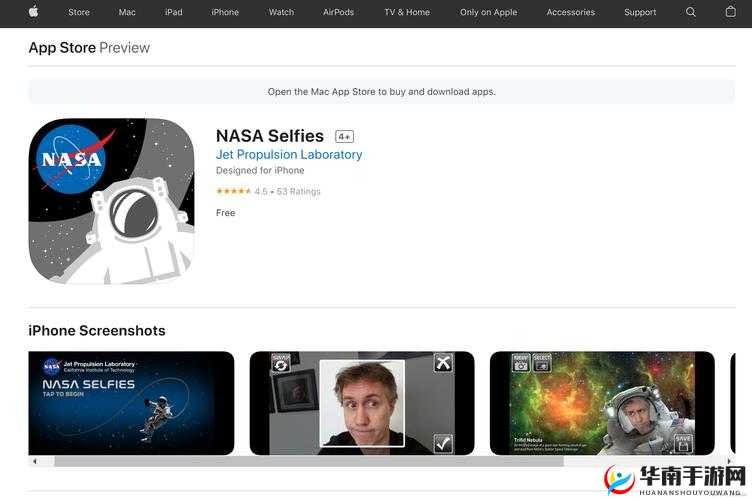Click the star rating icons

click(233, 191)
